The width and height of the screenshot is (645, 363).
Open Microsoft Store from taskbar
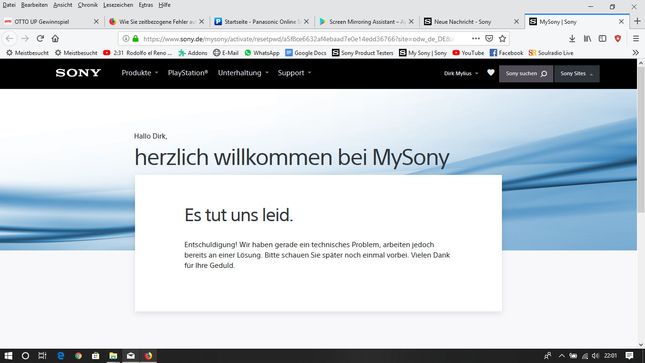tap(95, 356)
